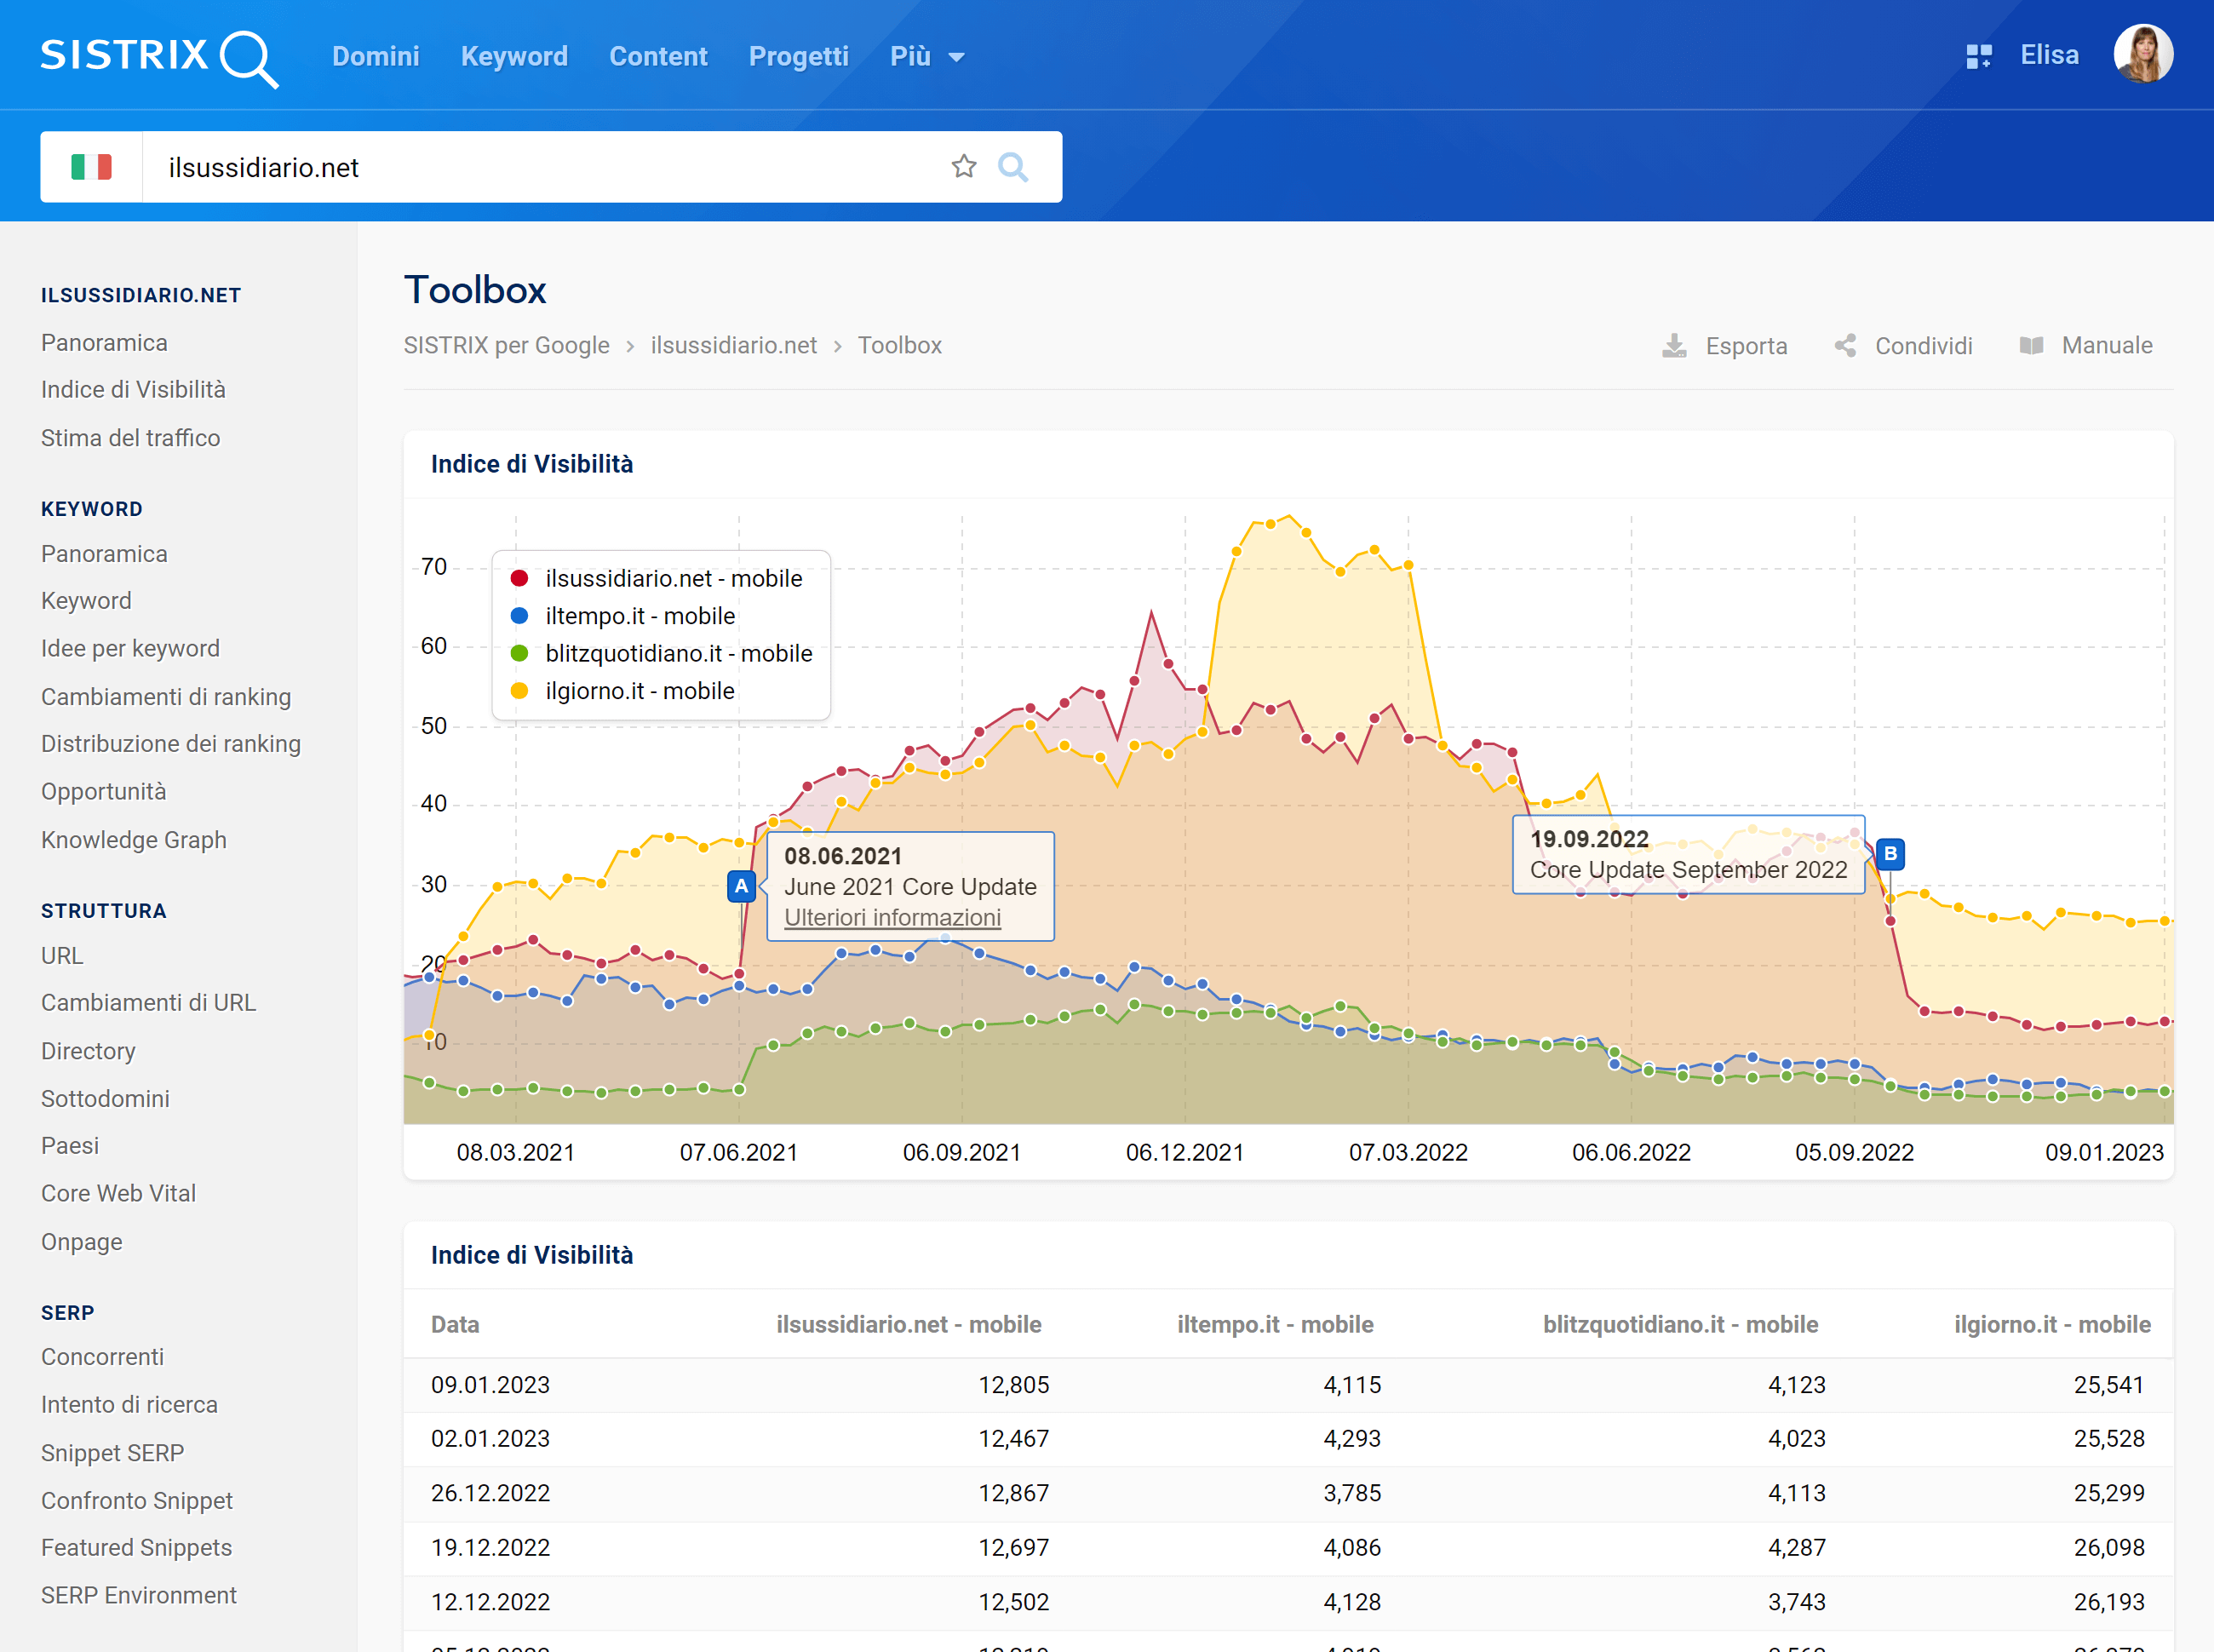This screenshot has width=2214, height=1652.
Task: Click 07.06.2021 date label on chart axis
Action: click(739, 1153)
